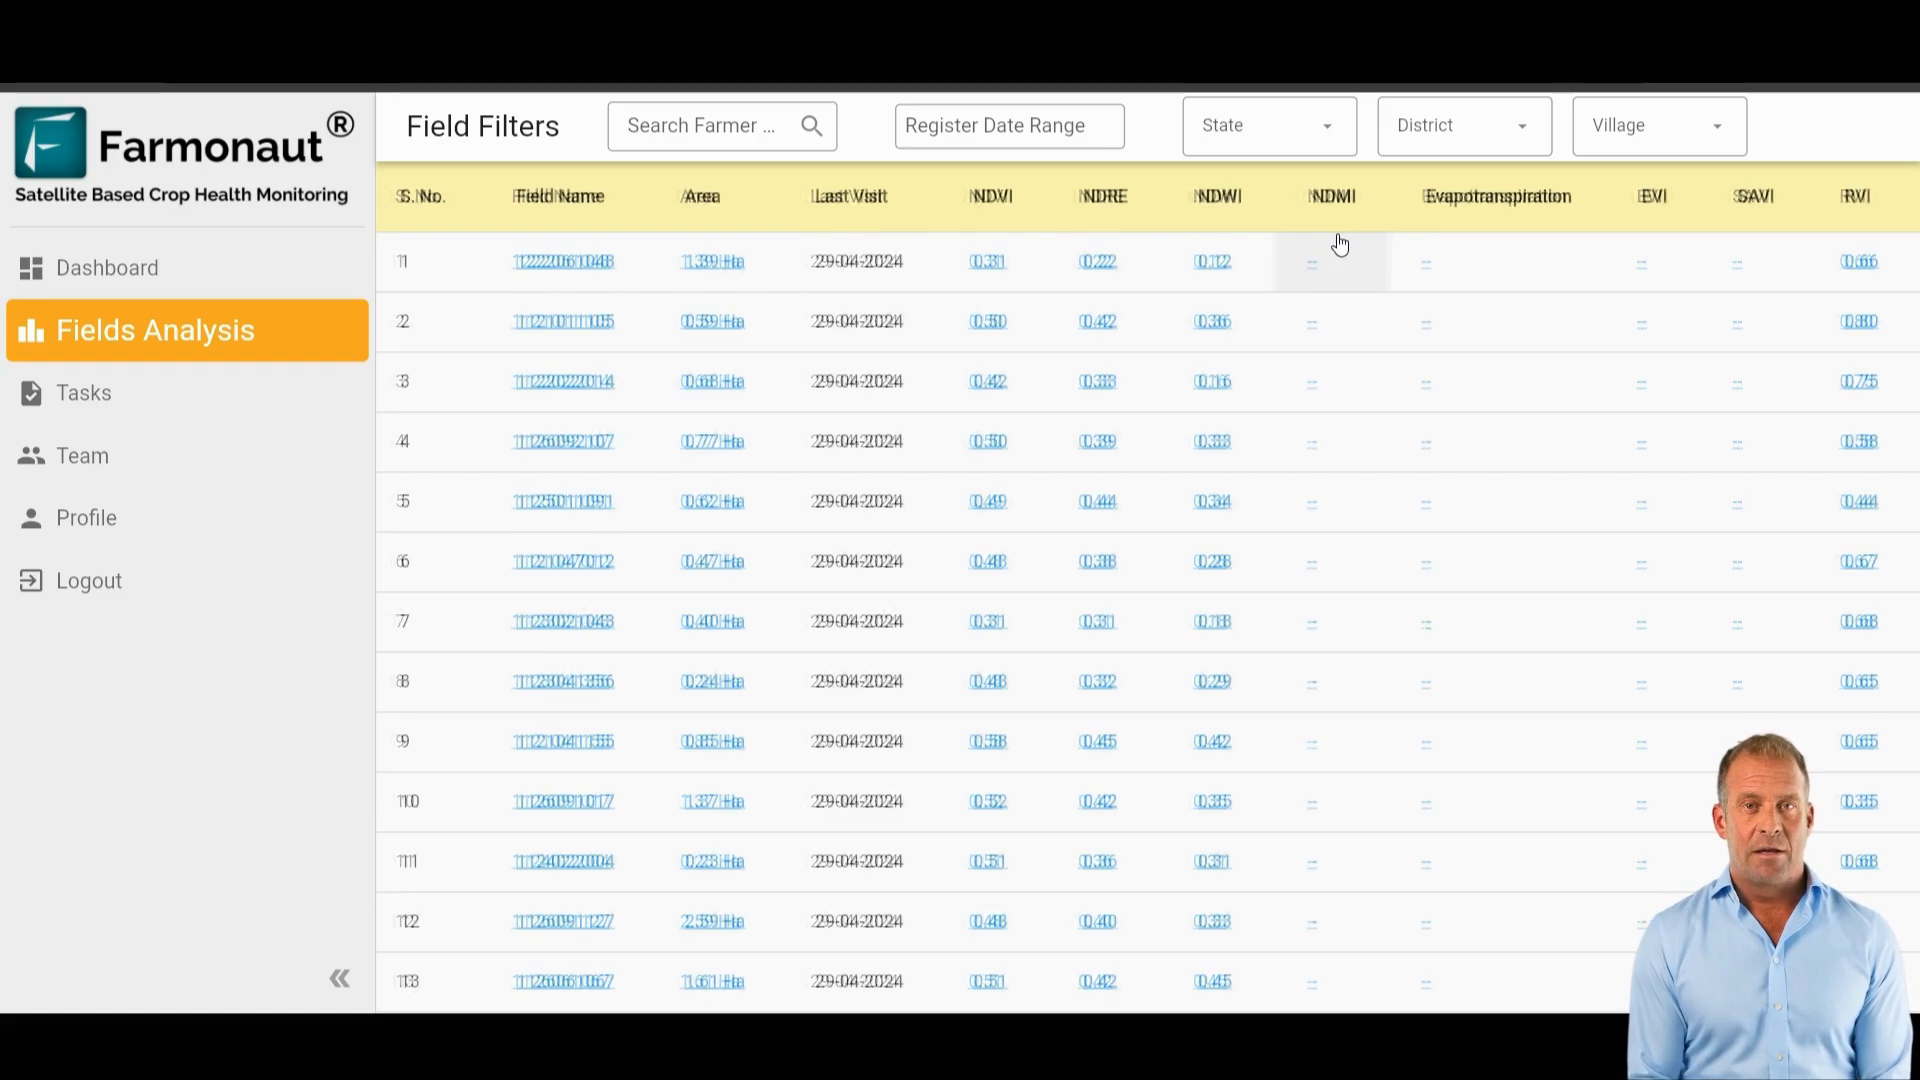Screen dimensions: 1920x1080
Task: Click the Farmonaut logo icon
Action: (x=51, y=143)
